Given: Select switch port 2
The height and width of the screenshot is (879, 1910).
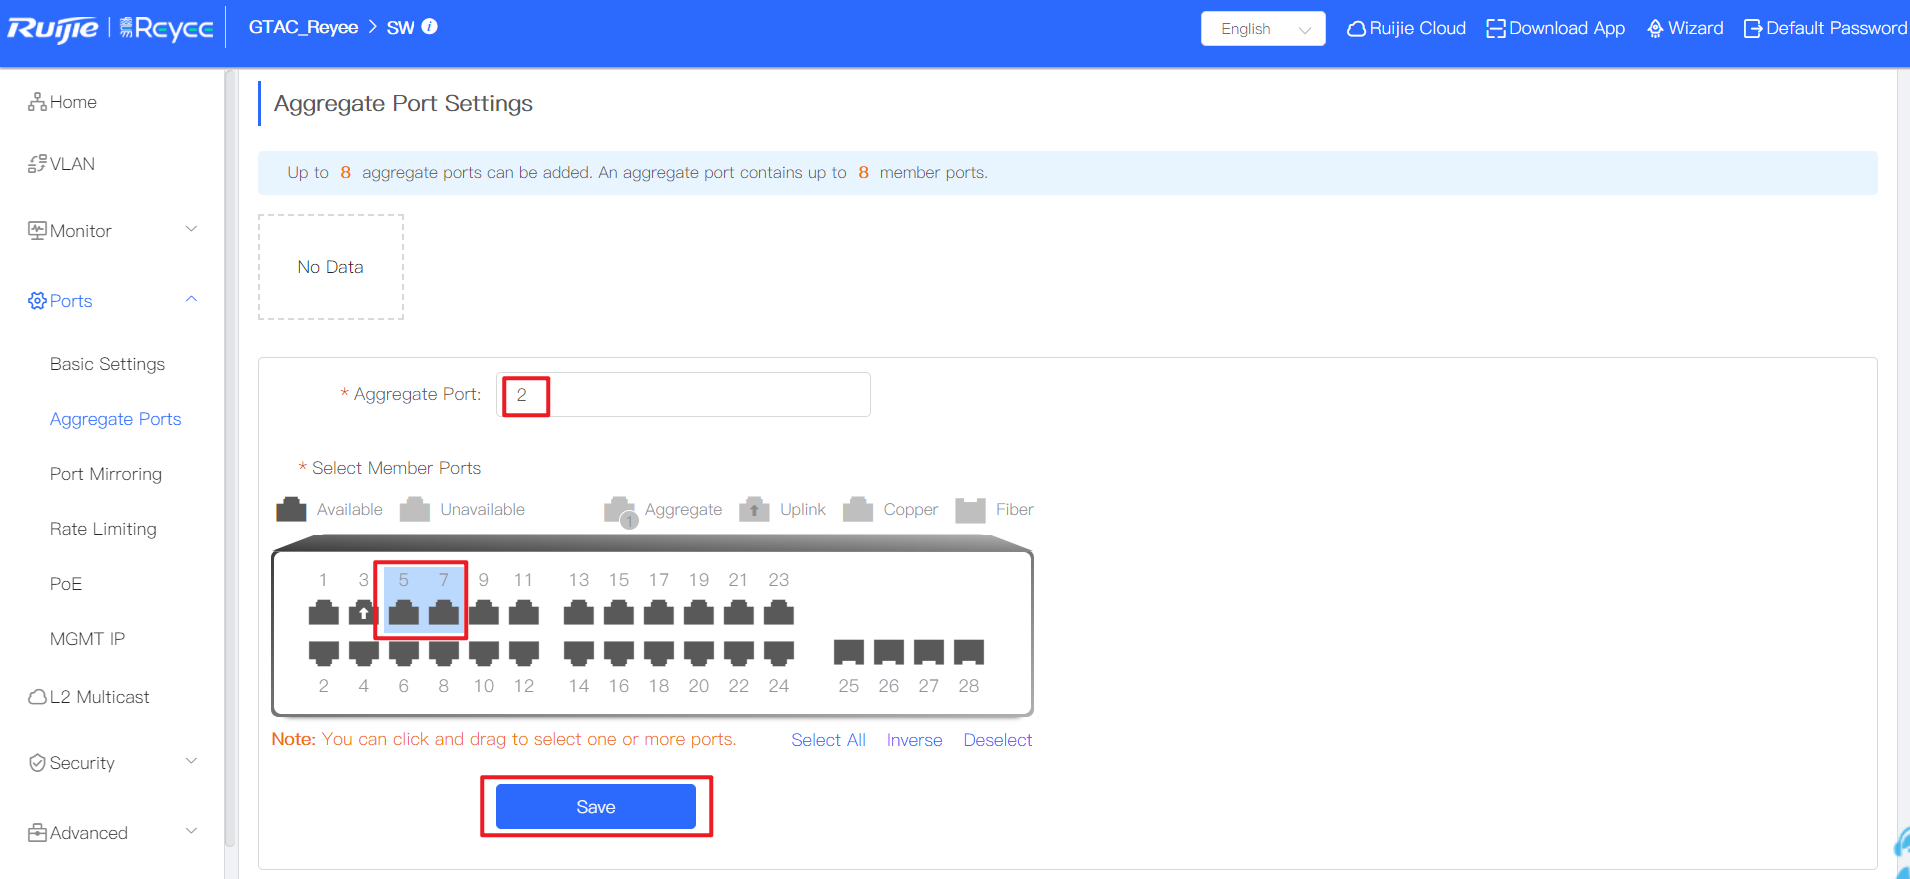Looking at the screenshot, I should click(x=323, y=653).
